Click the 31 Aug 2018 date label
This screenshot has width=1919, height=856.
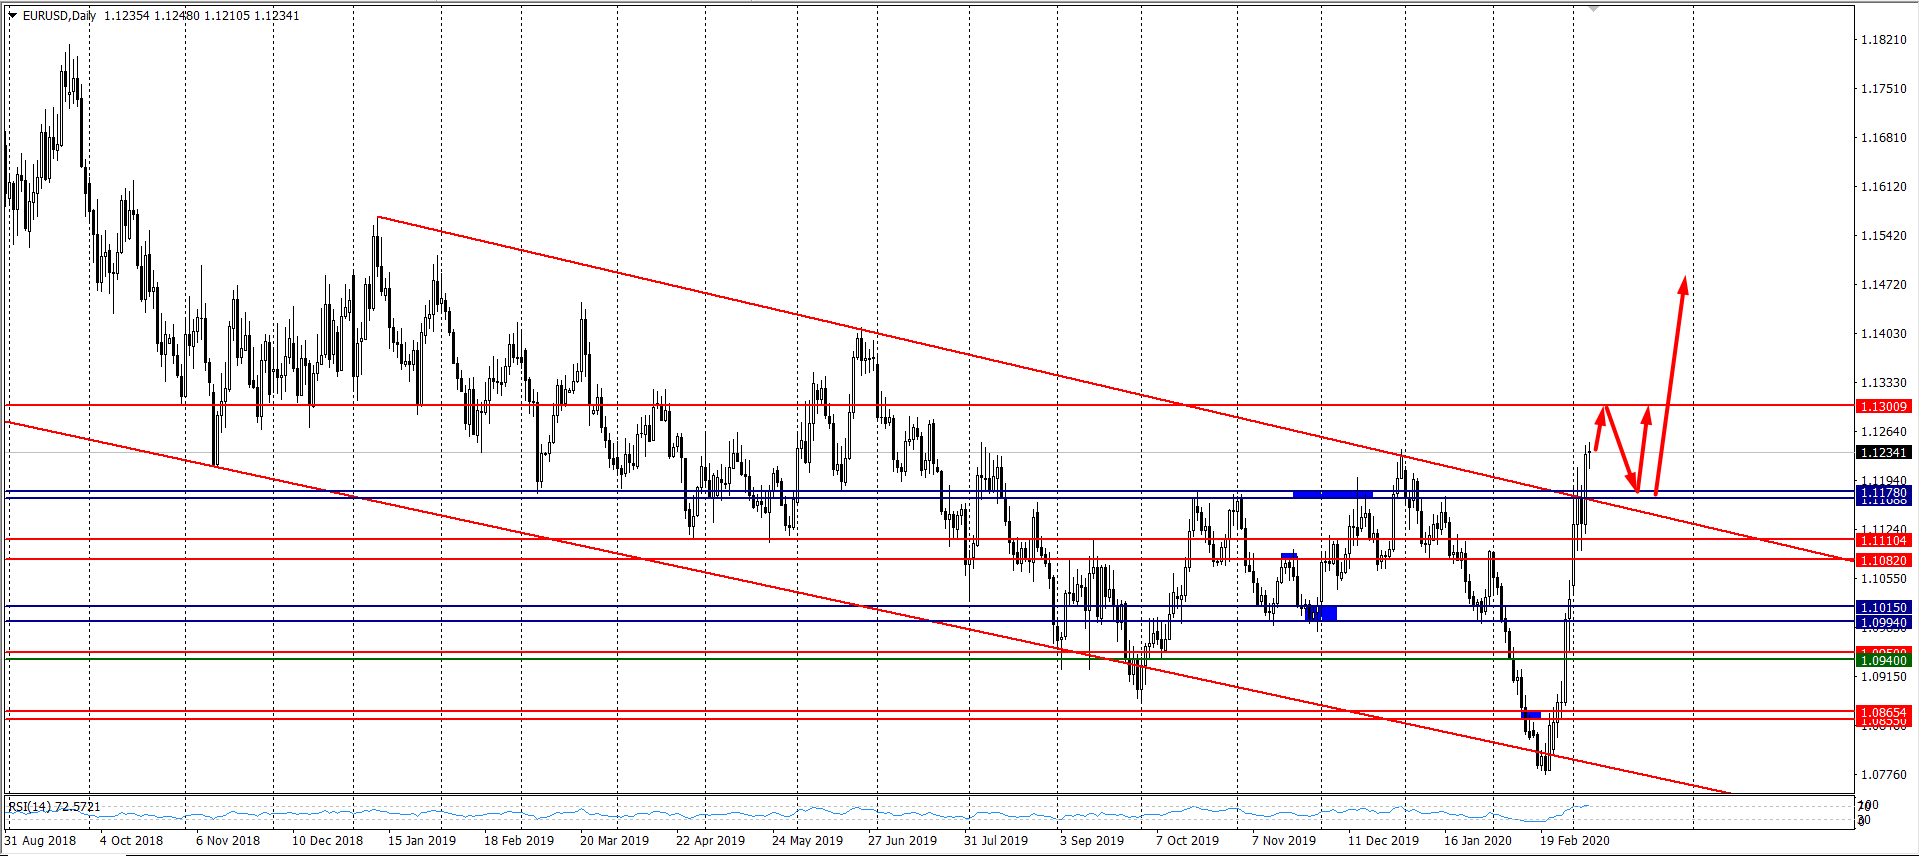point(41,840)
